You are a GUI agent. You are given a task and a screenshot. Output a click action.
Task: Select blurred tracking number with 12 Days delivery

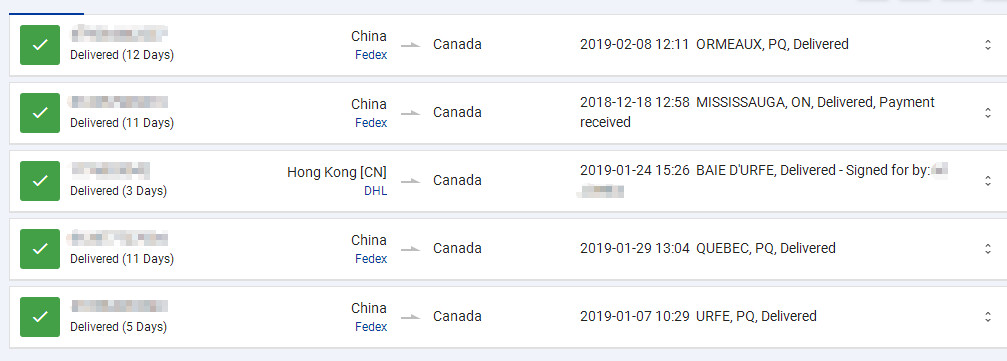coord(119,33)
